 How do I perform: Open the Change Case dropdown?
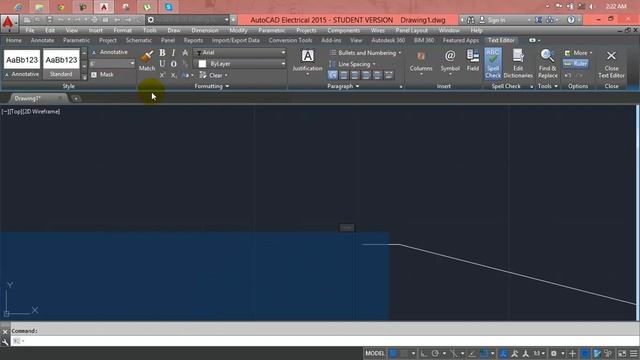(187, 75)
